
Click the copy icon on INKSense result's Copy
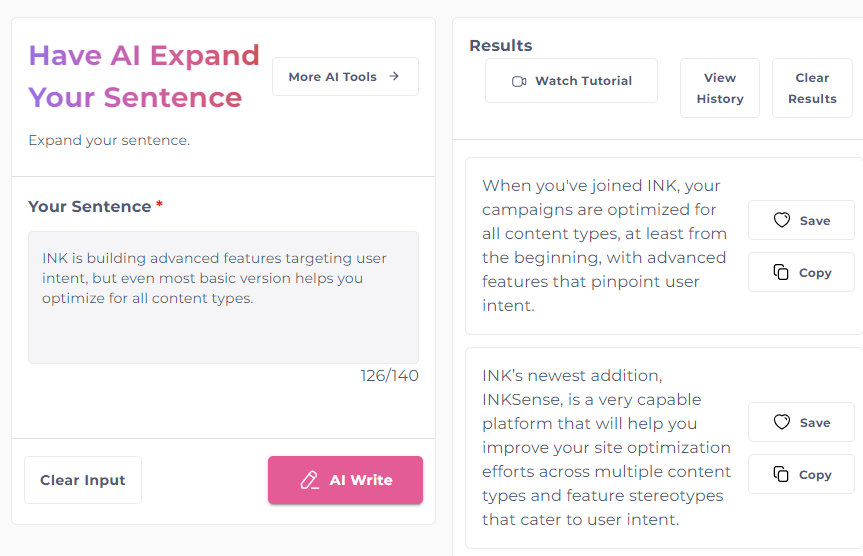[781, 474]
